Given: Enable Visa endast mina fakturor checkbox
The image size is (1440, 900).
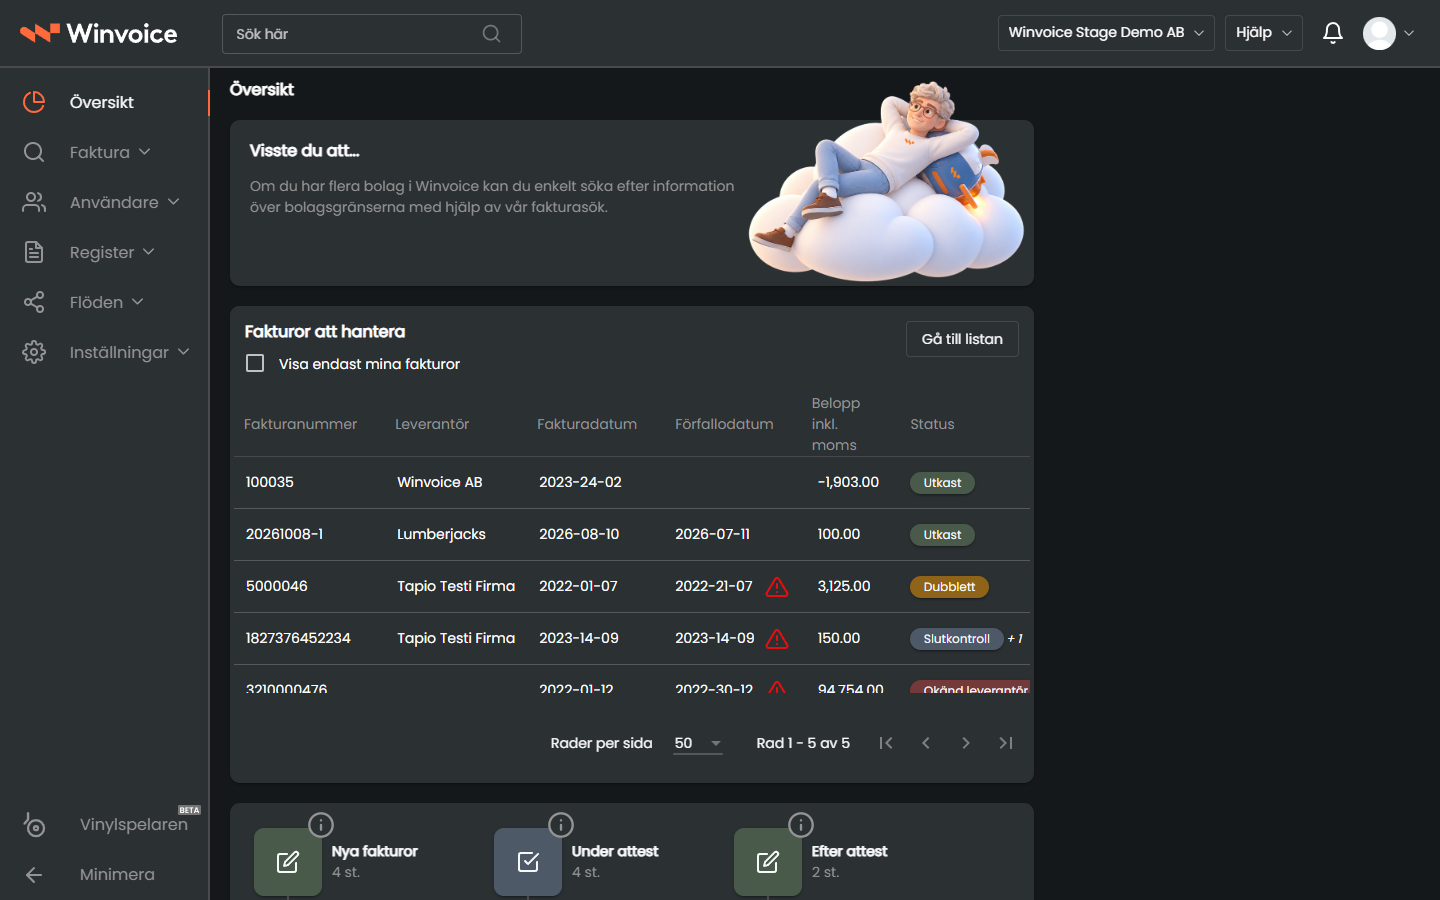Looking at the screenshot, I should (x=255, y=363).
